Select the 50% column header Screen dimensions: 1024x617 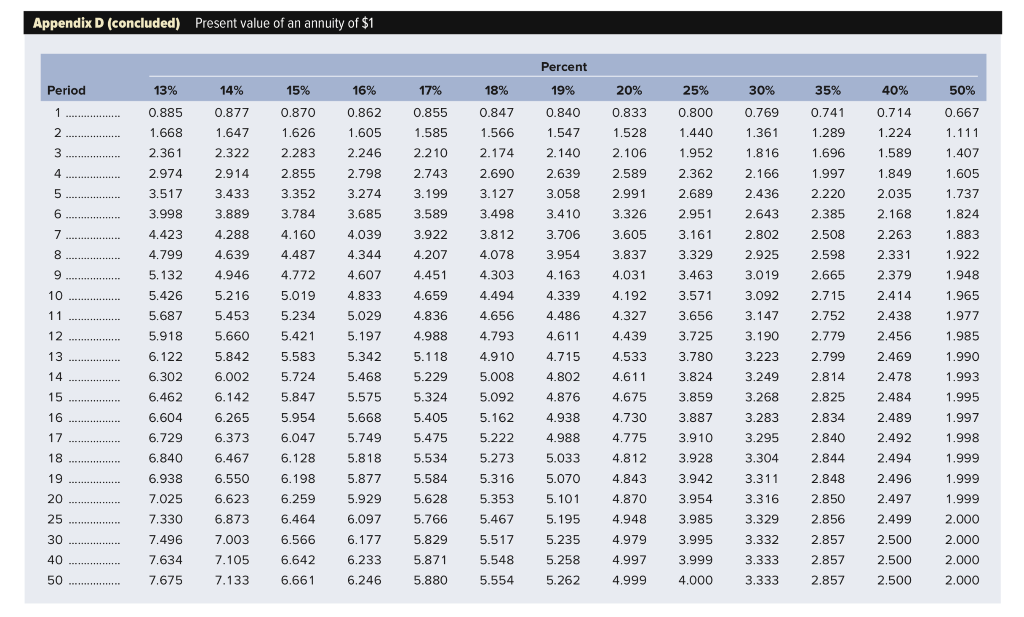[960, 90]
